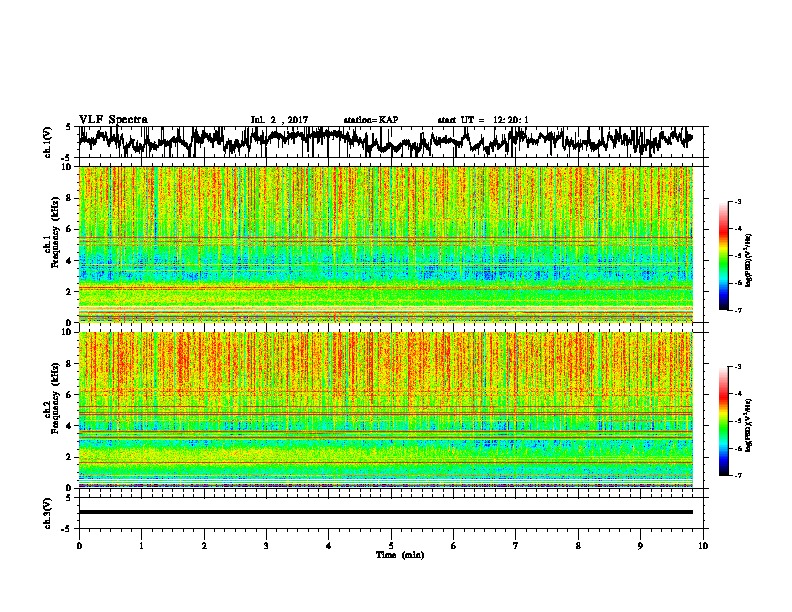Click time axis tick label "8"

coord(578,546)
